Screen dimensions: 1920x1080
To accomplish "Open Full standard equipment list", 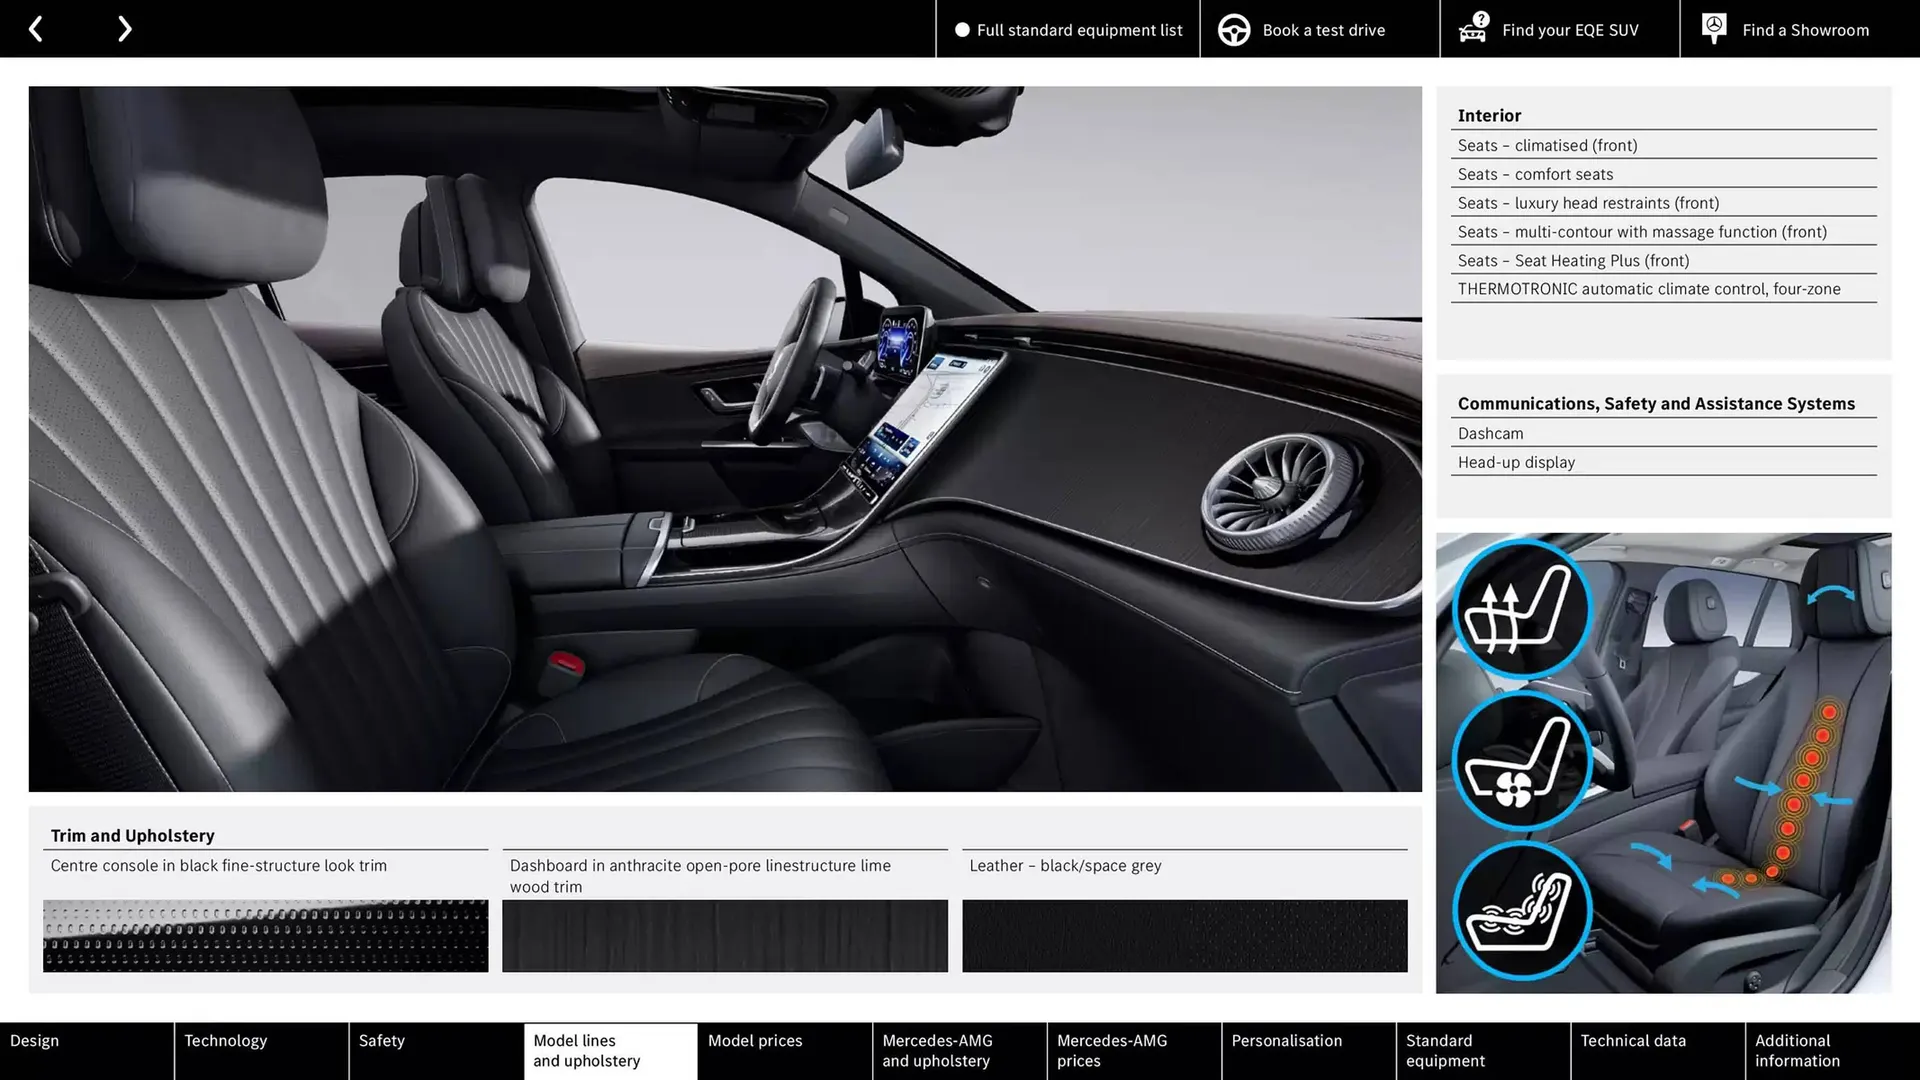I will point(1079,30).
